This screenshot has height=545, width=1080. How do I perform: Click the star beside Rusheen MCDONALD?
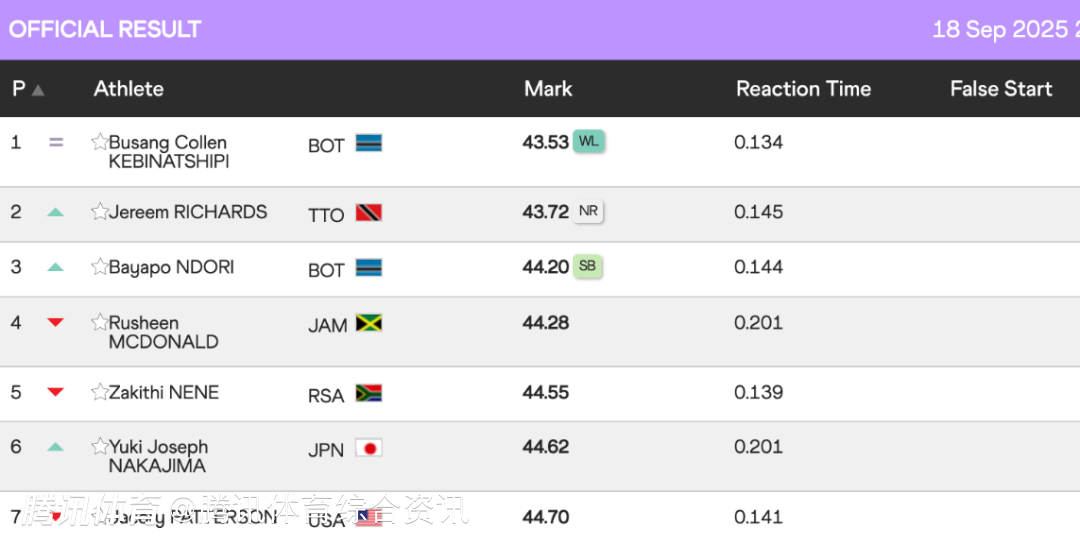pyautogui.click(x=99, y=323)
